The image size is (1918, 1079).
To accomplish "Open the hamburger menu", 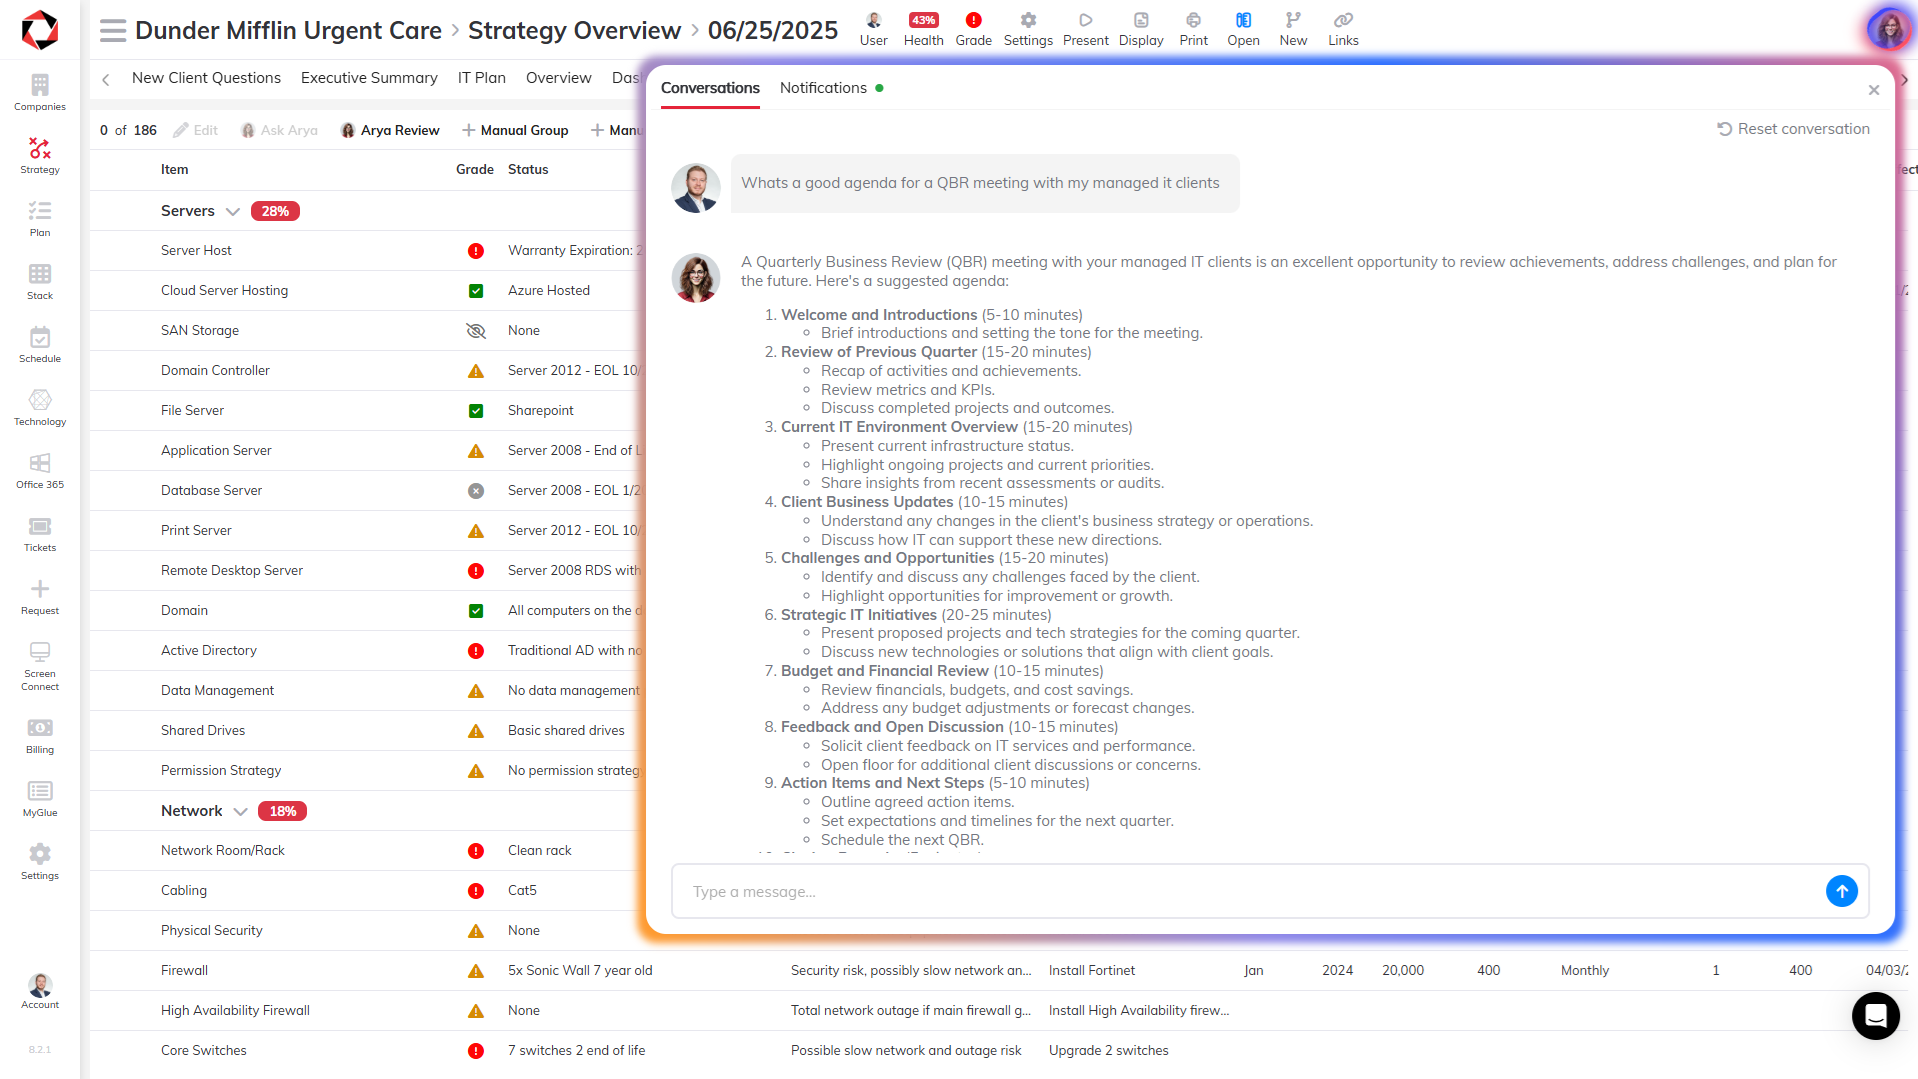I will coord(113,31).
